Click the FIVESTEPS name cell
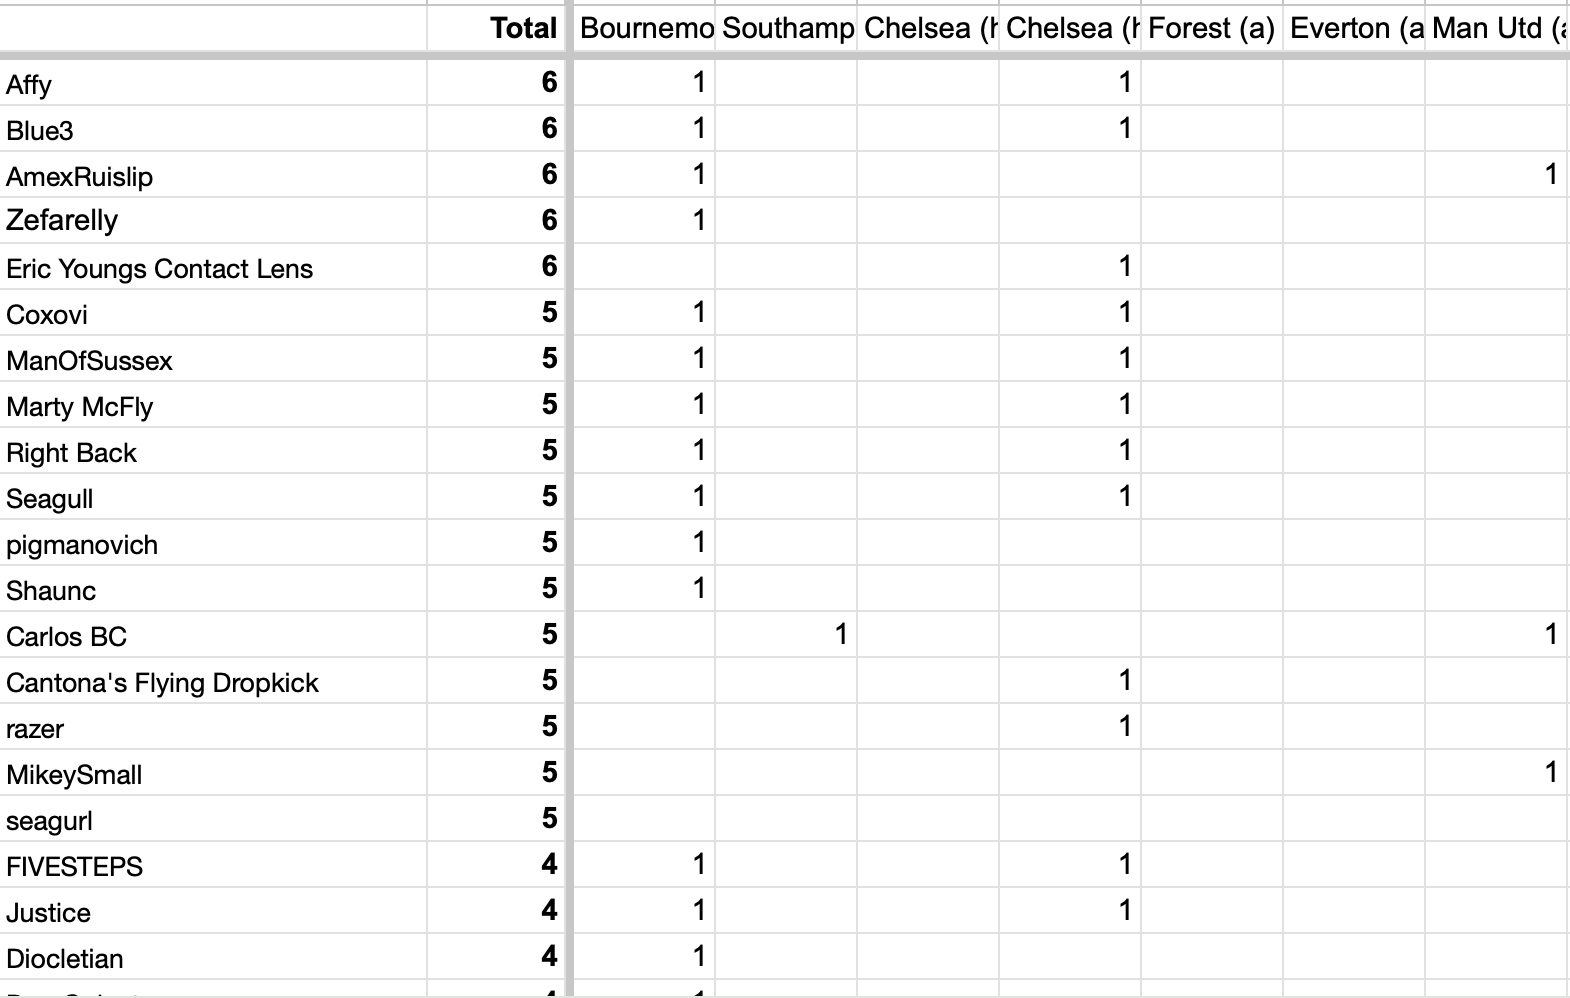The image size is (1570, 998). tap(214, 865)
